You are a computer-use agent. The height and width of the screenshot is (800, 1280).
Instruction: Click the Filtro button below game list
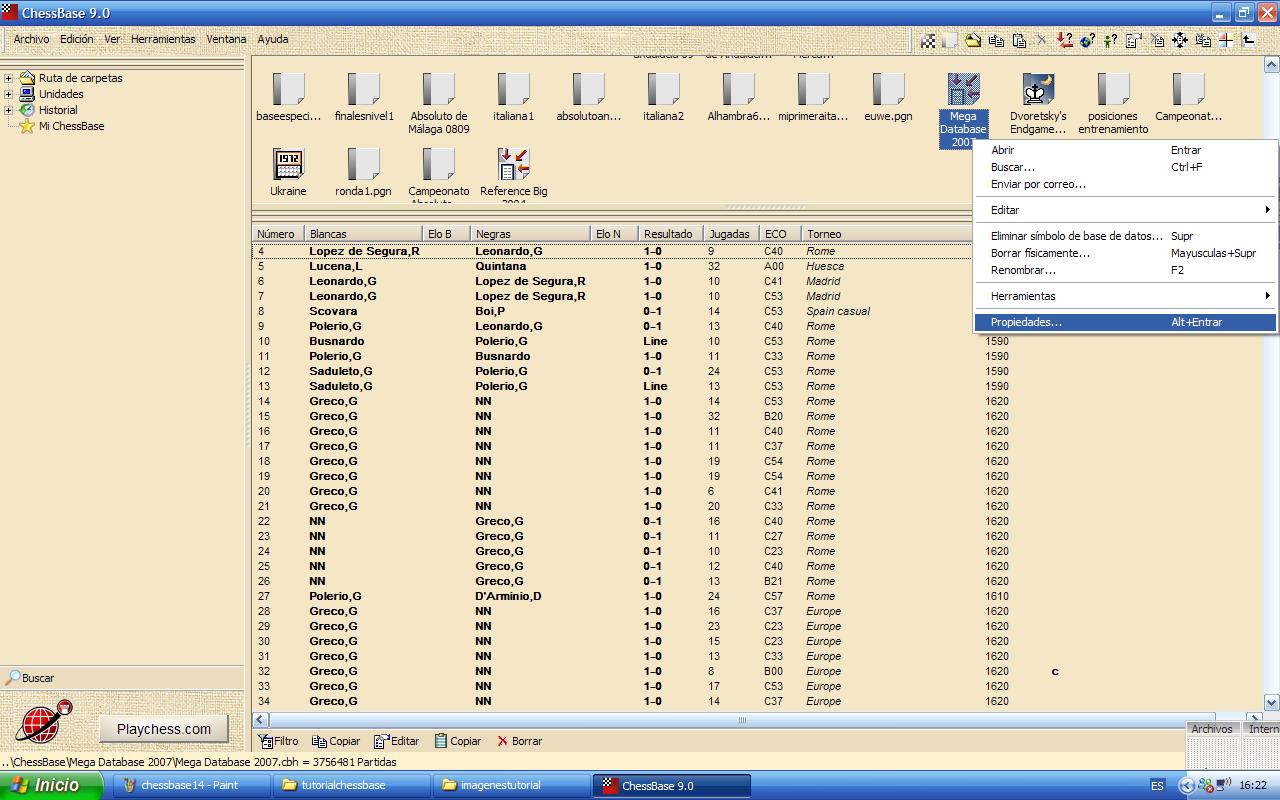point(279,741)
